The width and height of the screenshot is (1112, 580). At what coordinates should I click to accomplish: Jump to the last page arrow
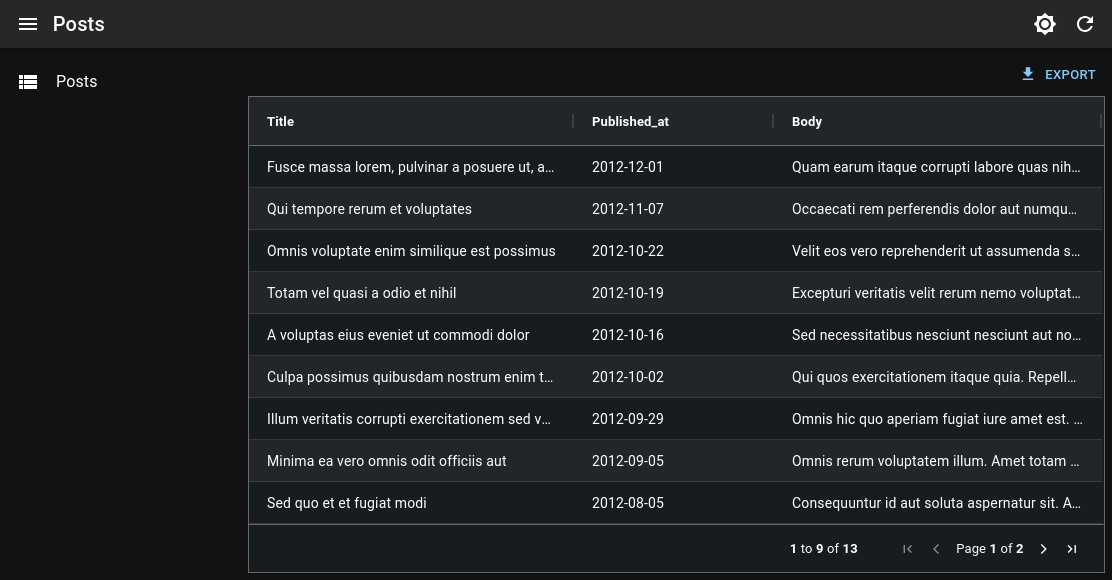point(1072,549)
